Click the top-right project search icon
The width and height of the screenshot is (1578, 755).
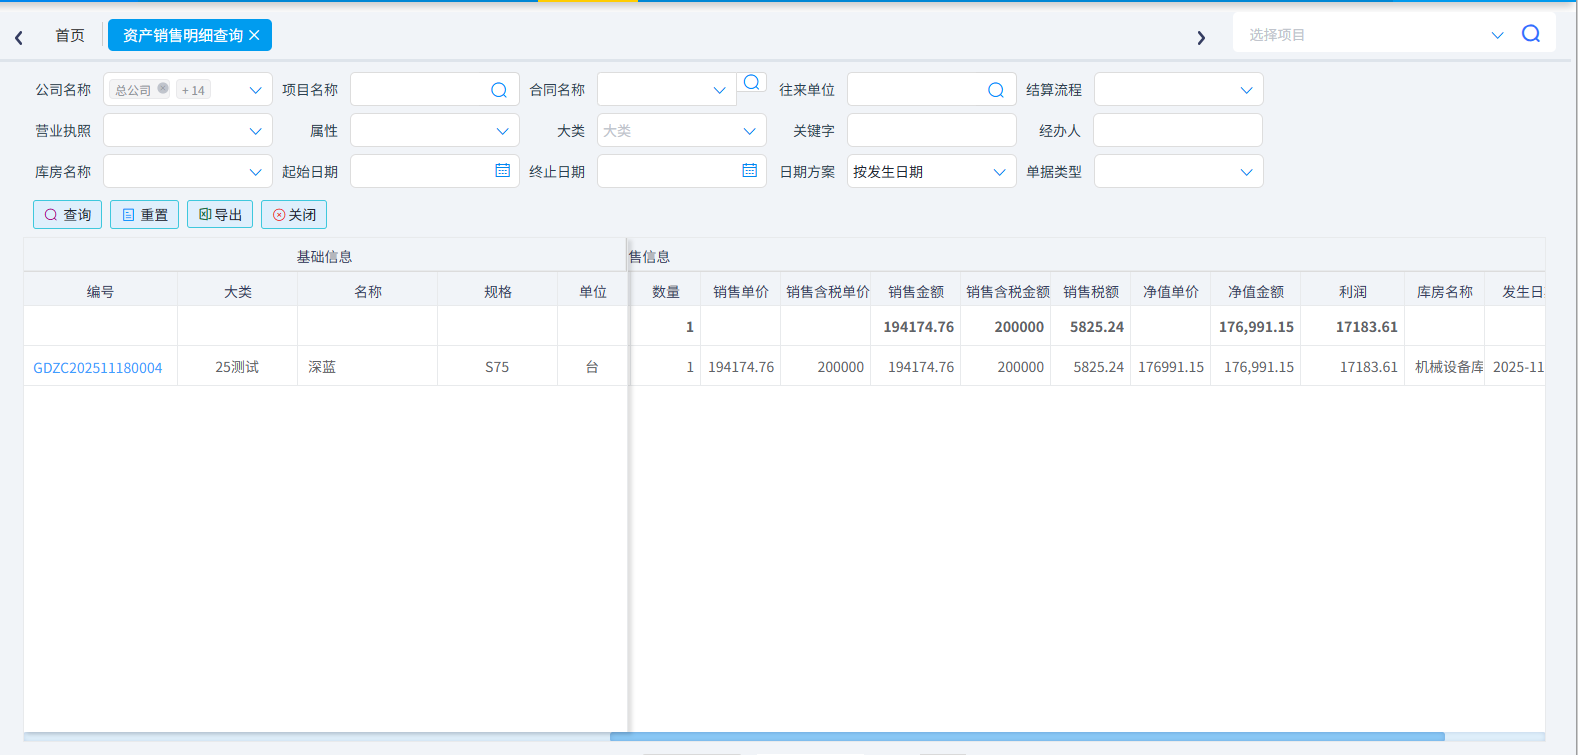point(1530,34)
